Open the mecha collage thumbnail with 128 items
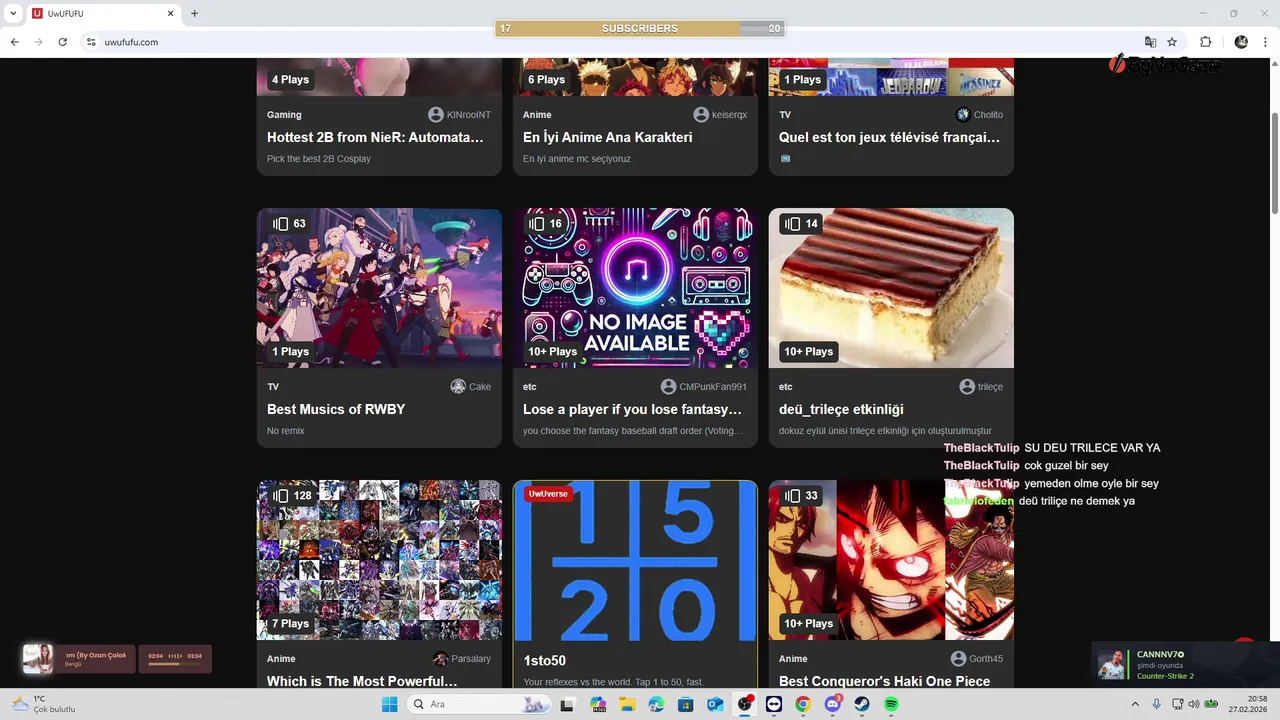The height and width of the screenshot is (720, 1280). 379,560
